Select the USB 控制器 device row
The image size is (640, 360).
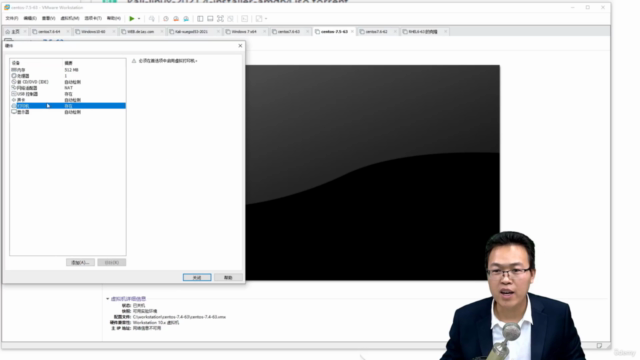68,94
